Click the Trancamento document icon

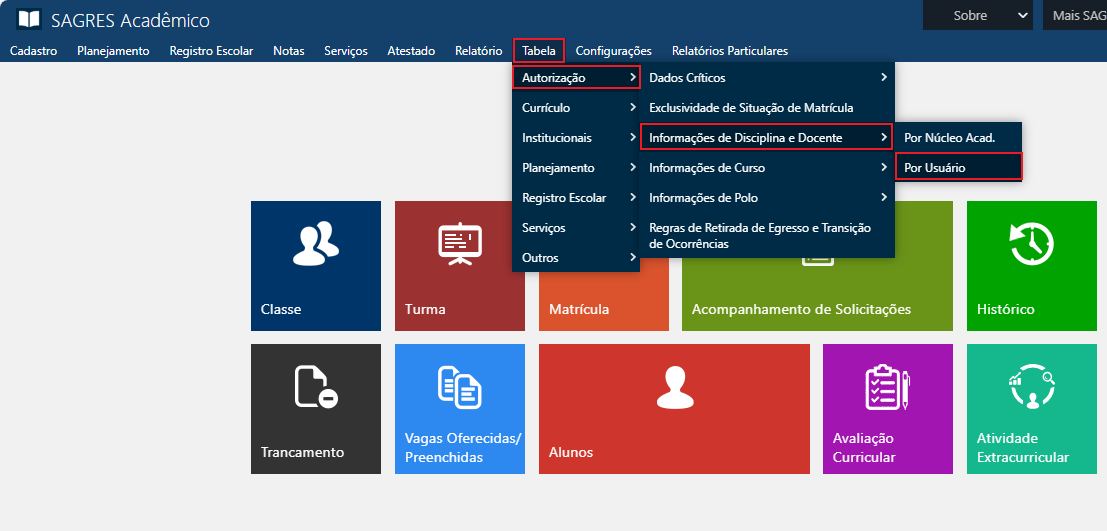coord(315,387)
